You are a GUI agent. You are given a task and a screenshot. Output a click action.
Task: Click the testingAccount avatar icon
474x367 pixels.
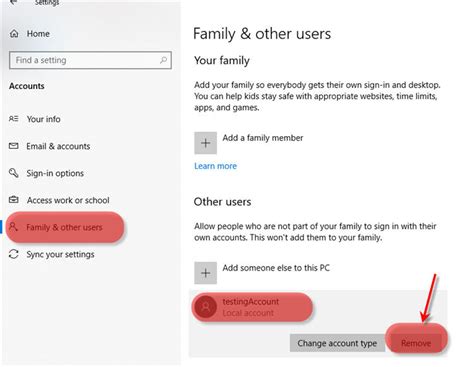click(206, 306)
